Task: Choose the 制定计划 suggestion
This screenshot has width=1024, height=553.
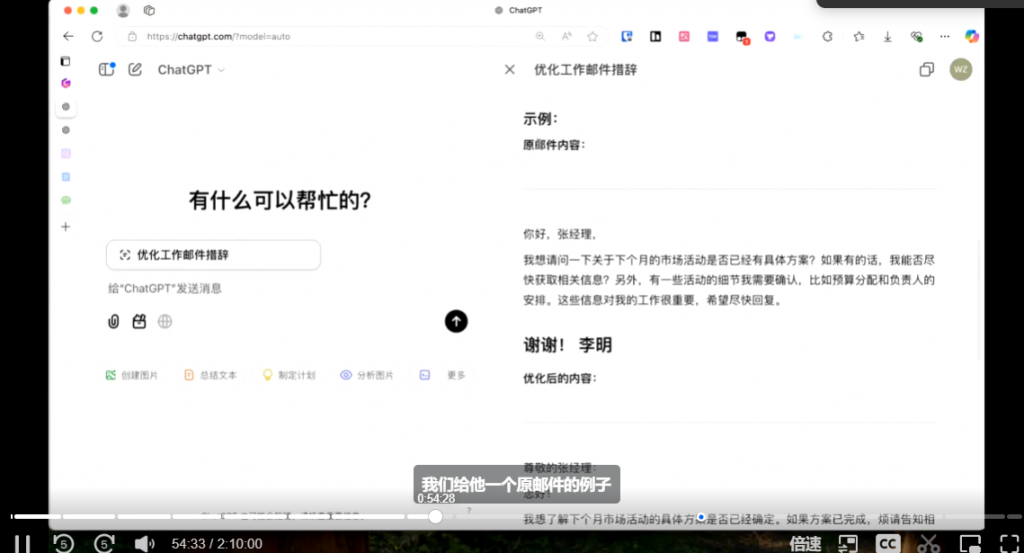Action: (289, 375)
